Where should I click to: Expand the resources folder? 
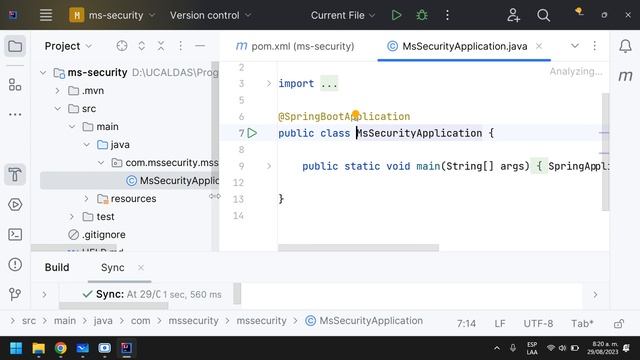coord(87,198)
